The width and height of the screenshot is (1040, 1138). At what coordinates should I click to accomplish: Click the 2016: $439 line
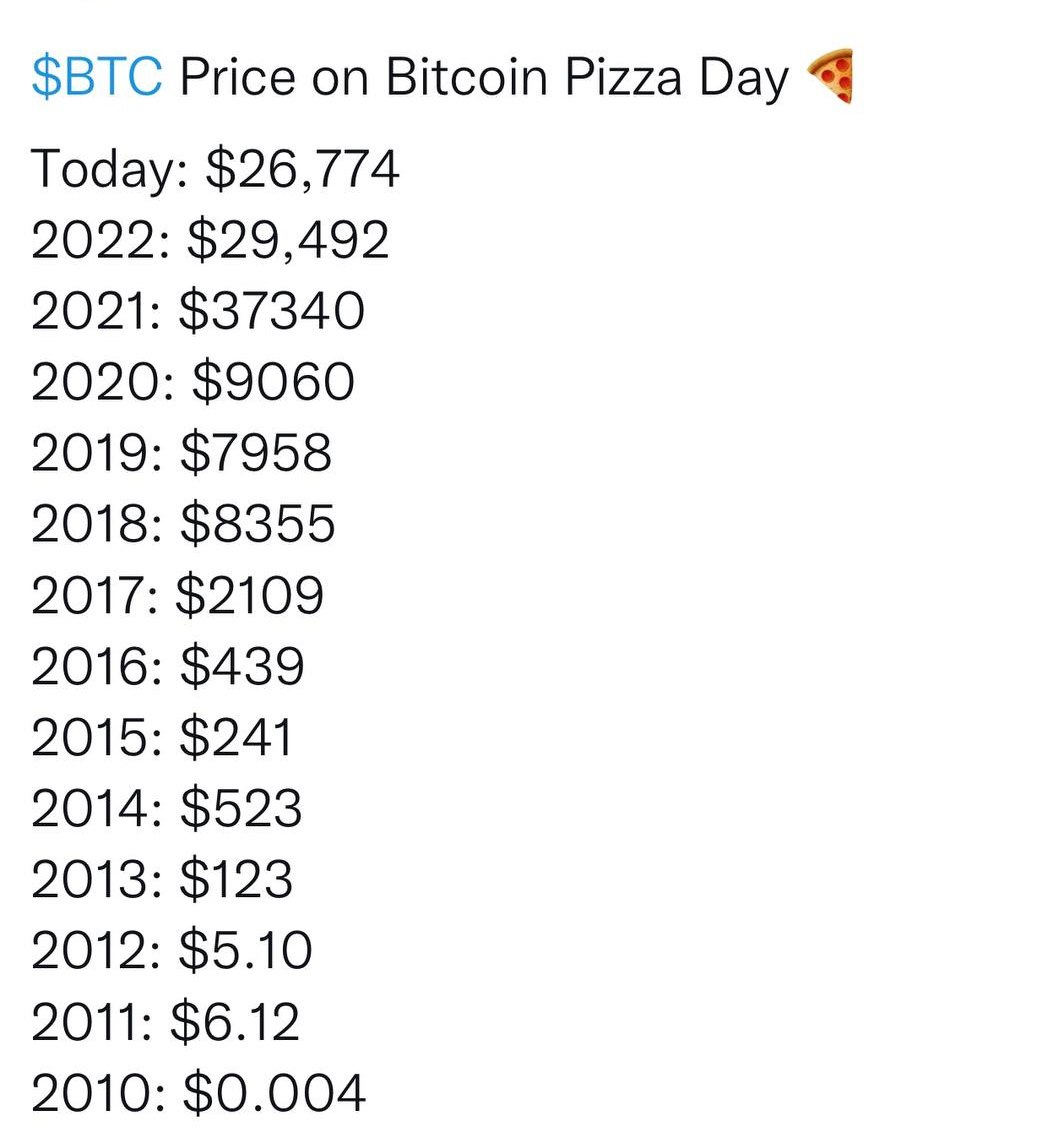click(167, 666)
